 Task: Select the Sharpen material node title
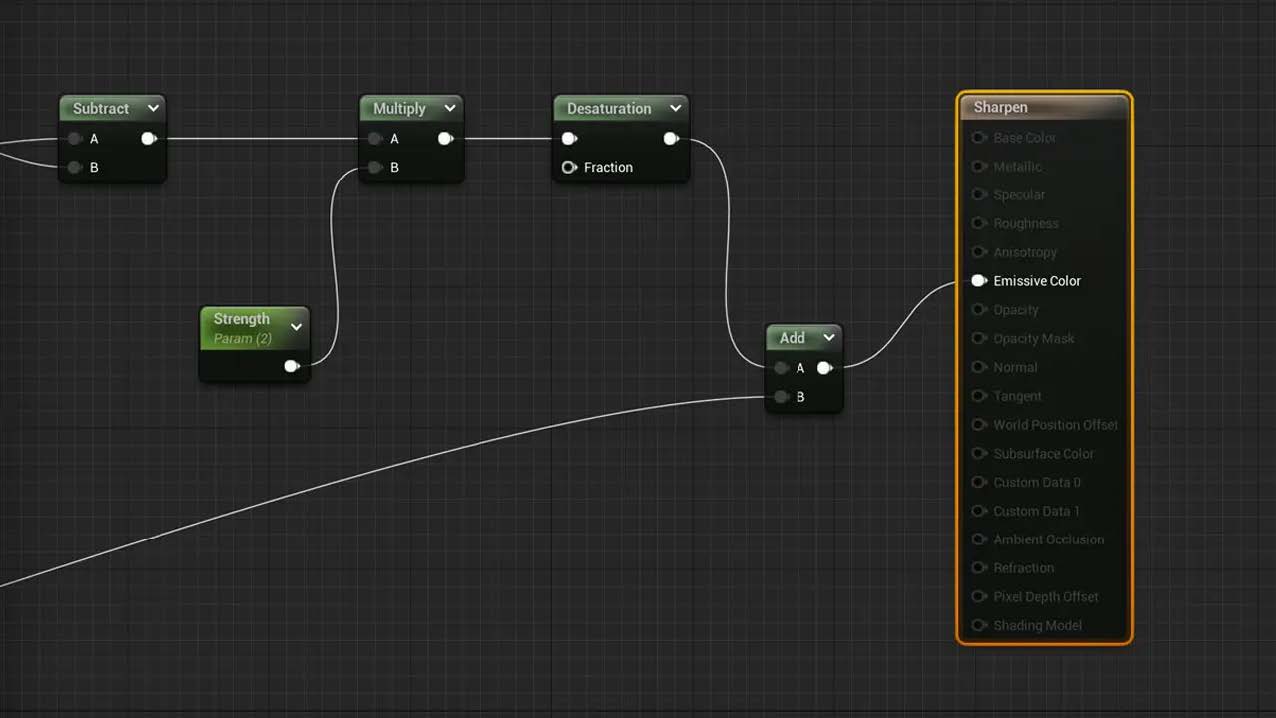pyautogui.click(x=1001, y=107)
